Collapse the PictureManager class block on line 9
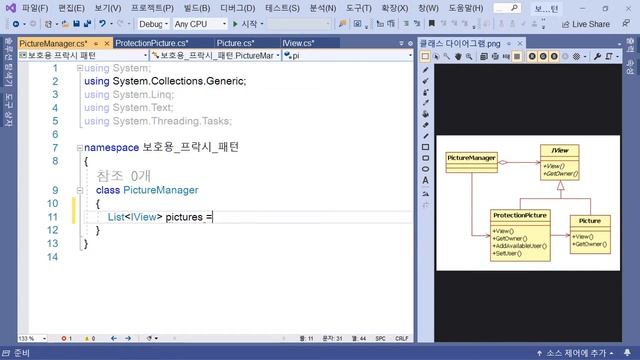The width and height of the screenshot is (640, 360). pyautogui.click(x=80, y=190)
